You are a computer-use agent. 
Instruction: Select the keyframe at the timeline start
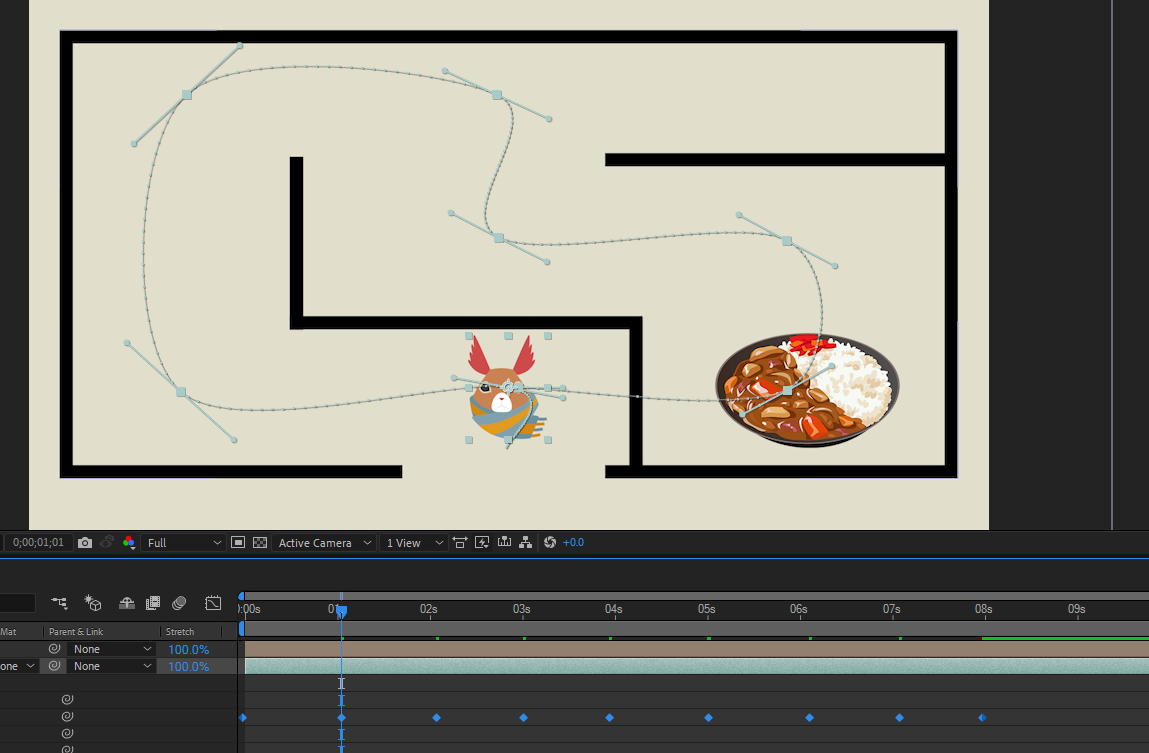pos(243,718)
